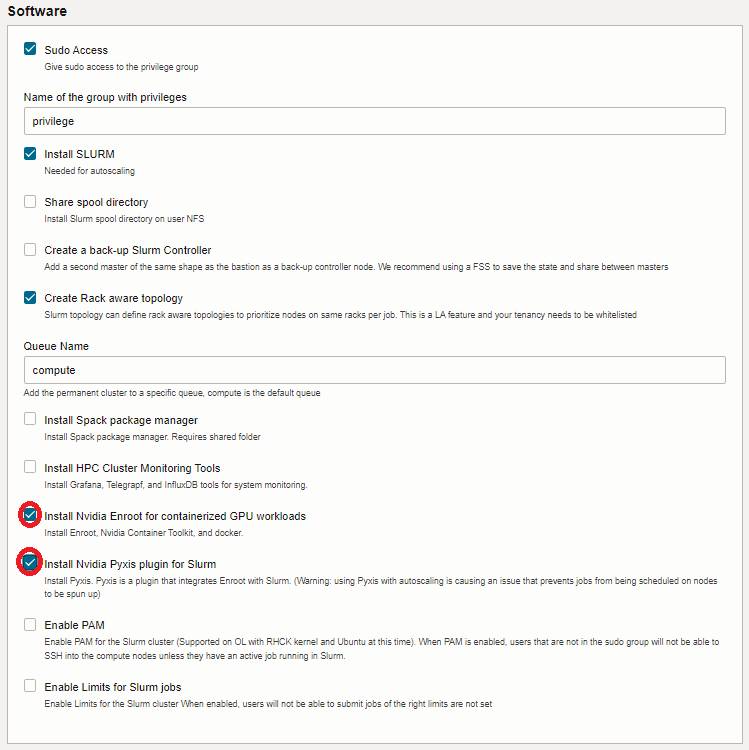Uncheck the Sudo Access checkbox
Image resolution: width=749 pixels, height=750 pixels.
[30, 49]
